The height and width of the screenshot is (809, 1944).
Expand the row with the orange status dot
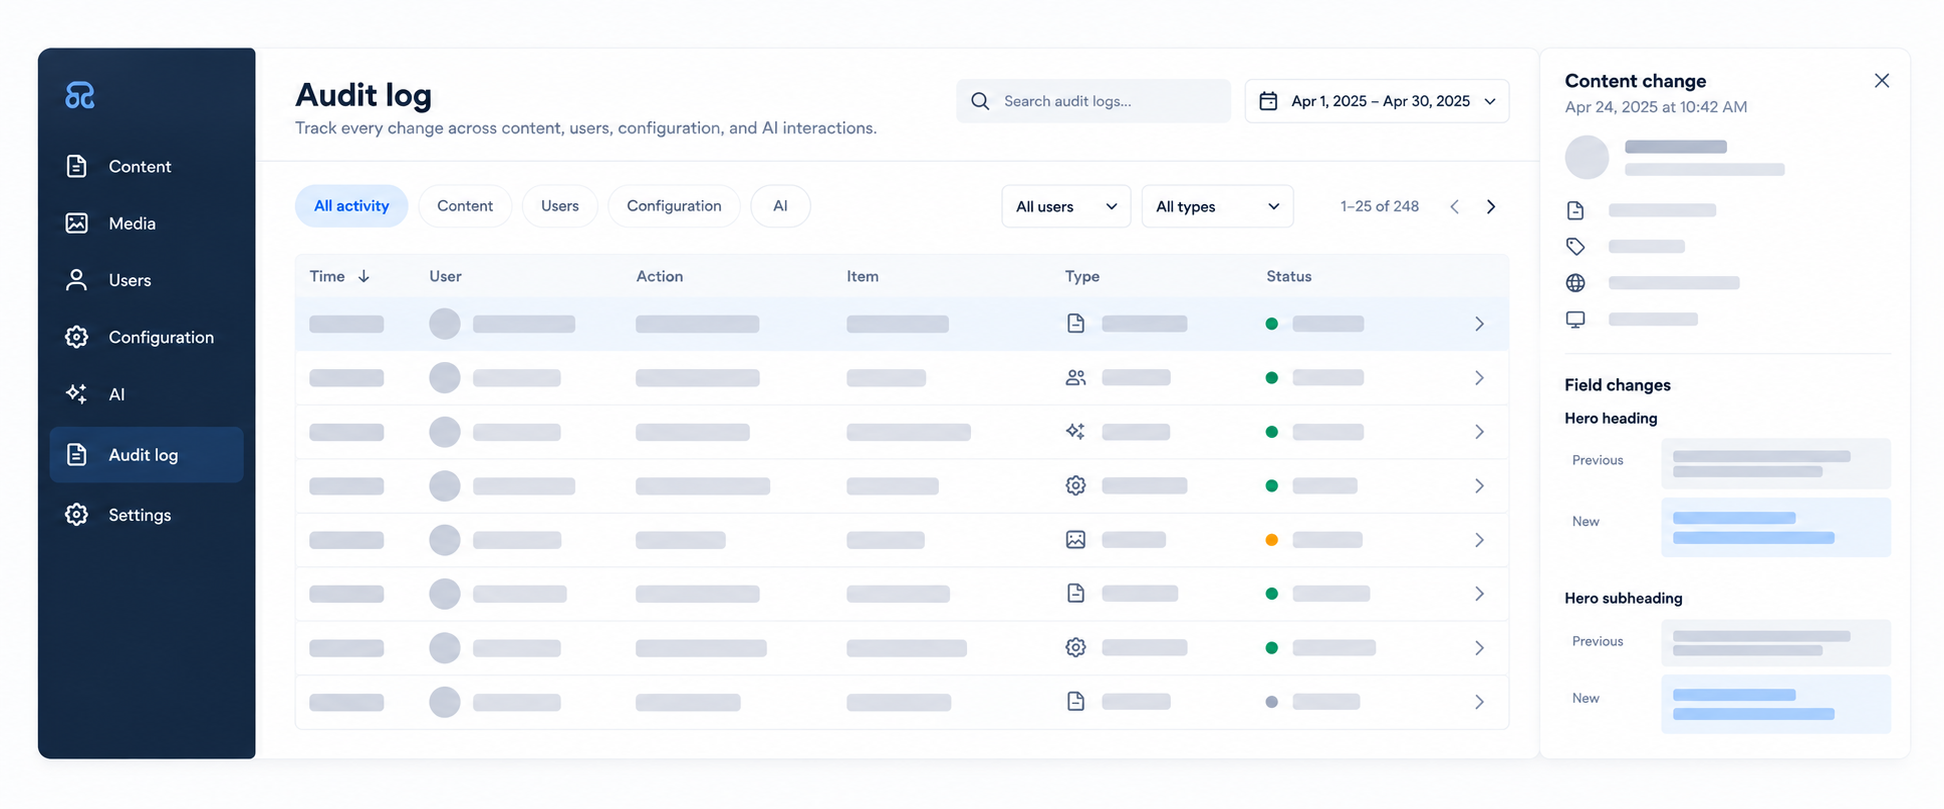(x=1479, y=539)
